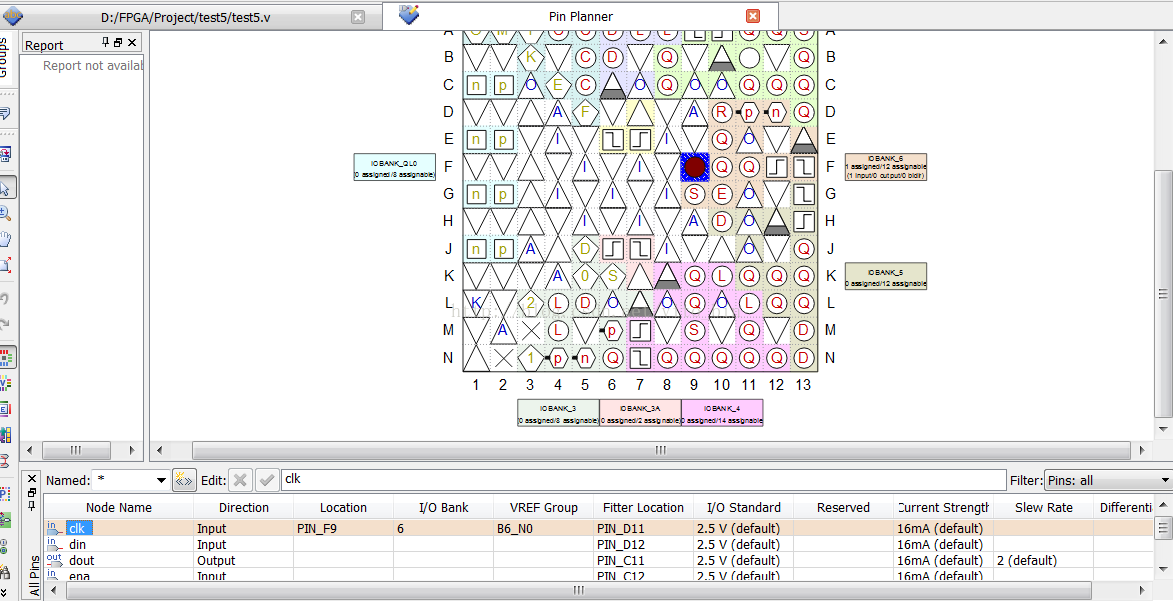
Task: Confirm the edit with the checkmark button
Action: point(267,480)
